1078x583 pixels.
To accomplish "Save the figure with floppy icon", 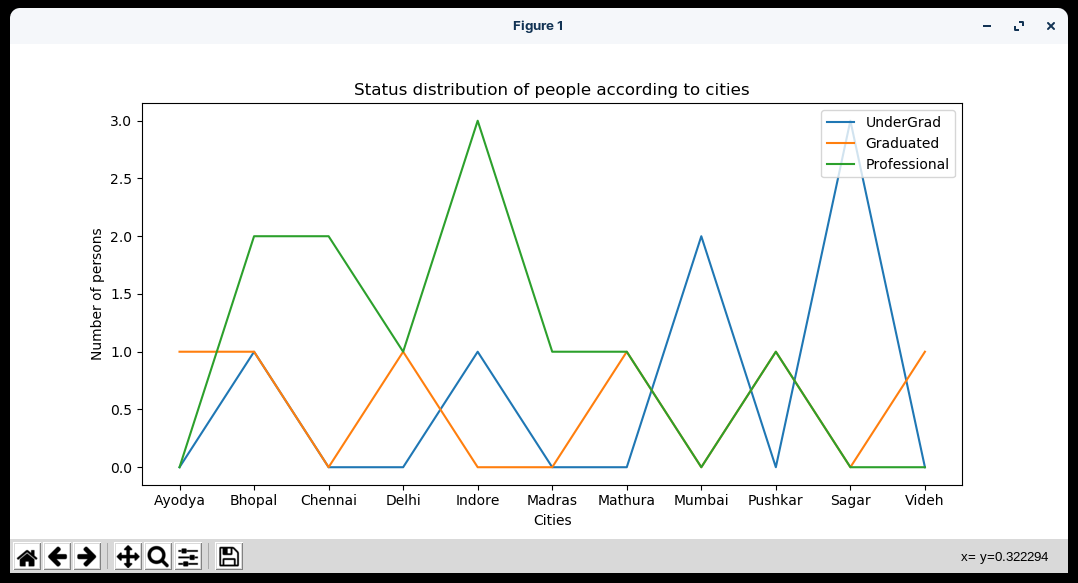I will (229, 557).
